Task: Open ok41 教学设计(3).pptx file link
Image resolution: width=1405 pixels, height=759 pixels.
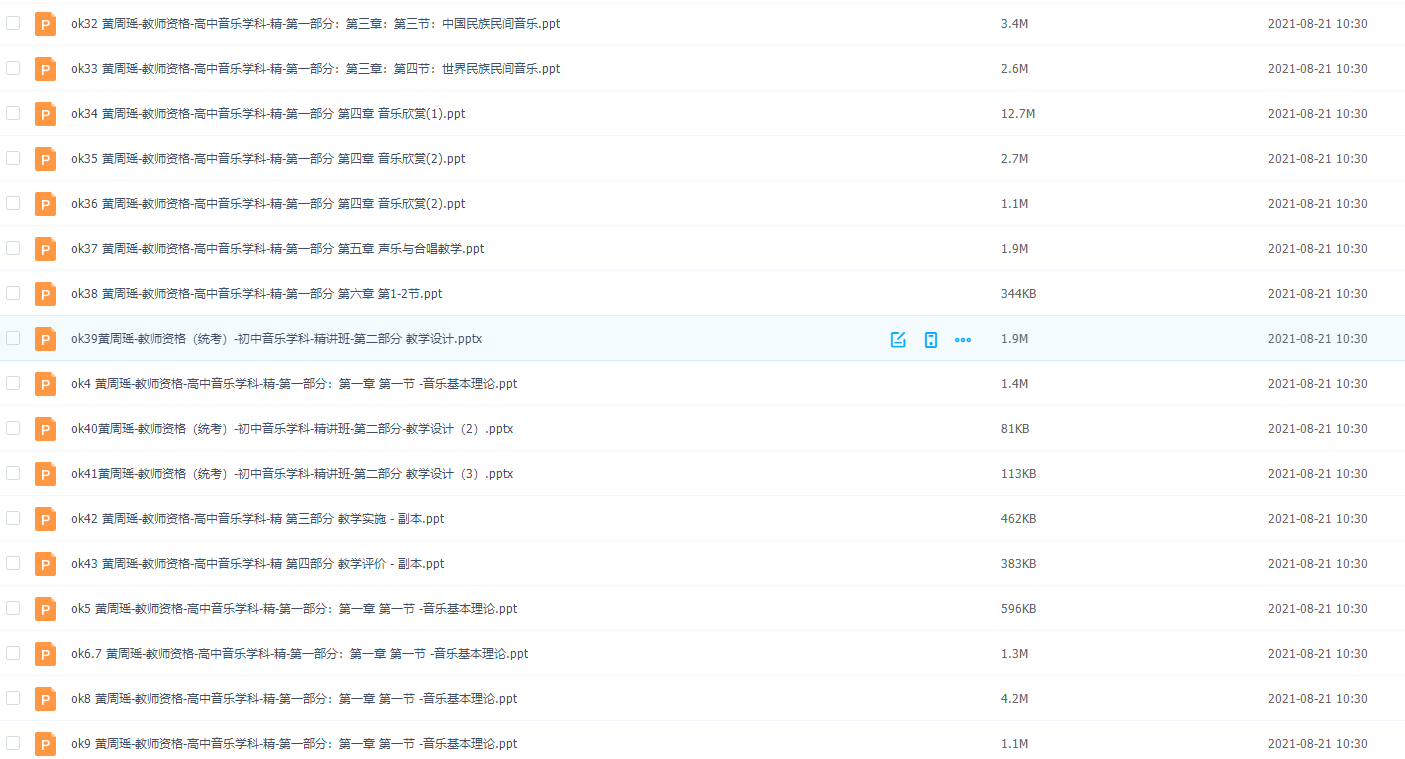Action: coord(290,473)
